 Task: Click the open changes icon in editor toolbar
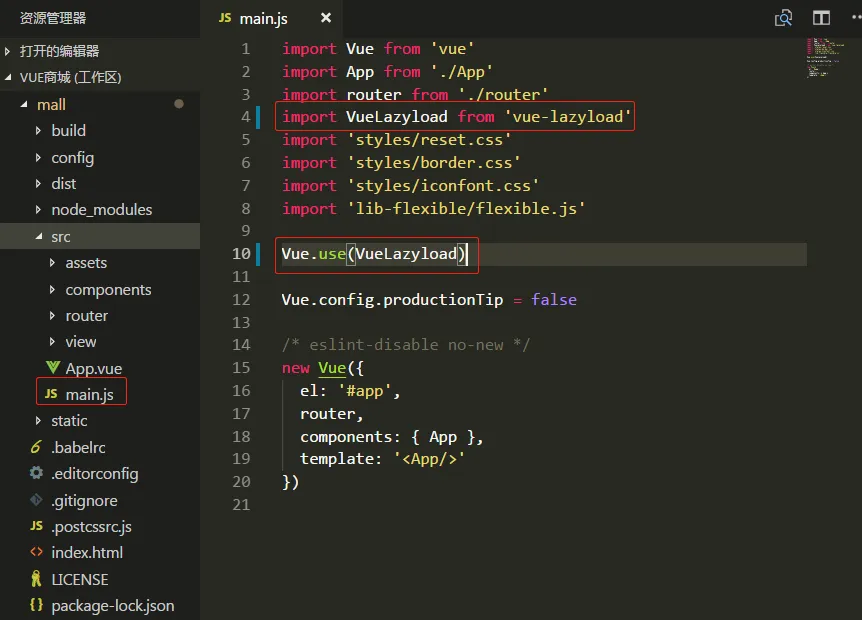click(784, 18)
